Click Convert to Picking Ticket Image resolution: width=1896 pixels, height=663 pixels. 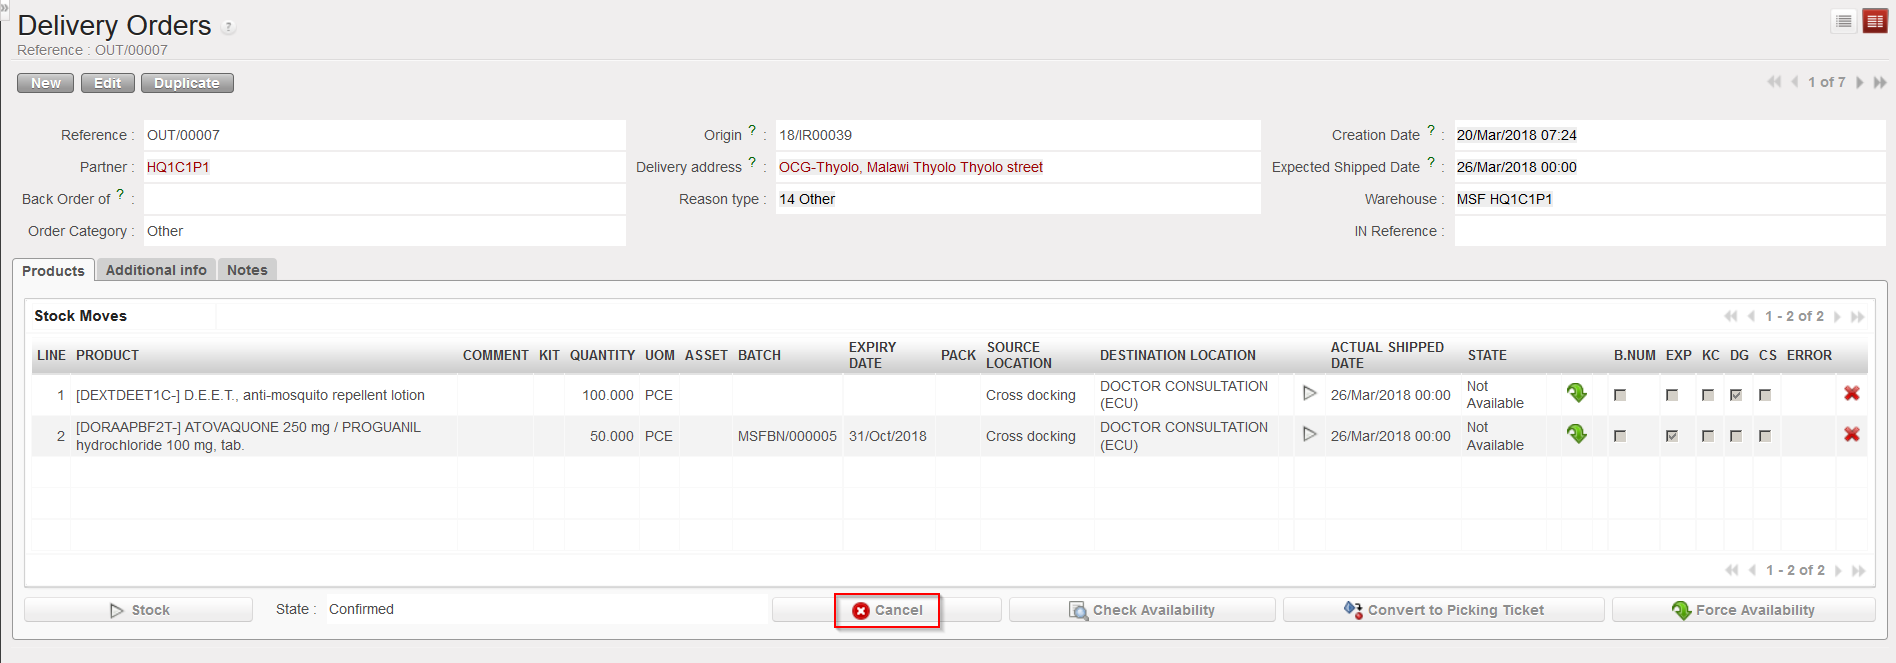point(1443,610)
